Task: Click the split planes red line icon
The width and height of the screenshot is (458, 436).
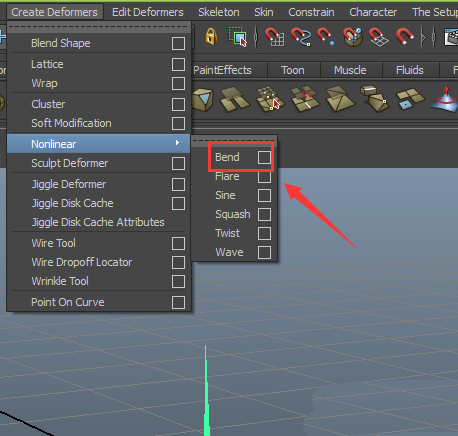Action: (x=305, y=99)
